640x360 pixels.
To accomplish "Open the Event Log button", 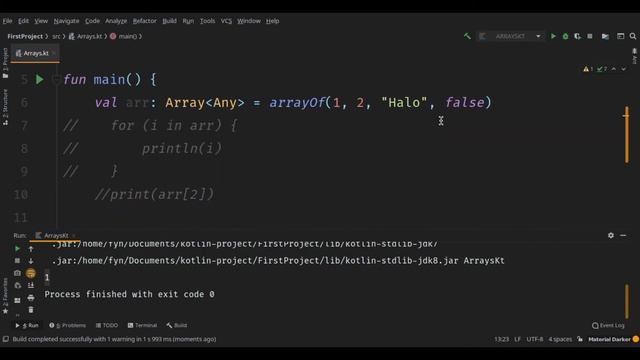I will point(608,325).
